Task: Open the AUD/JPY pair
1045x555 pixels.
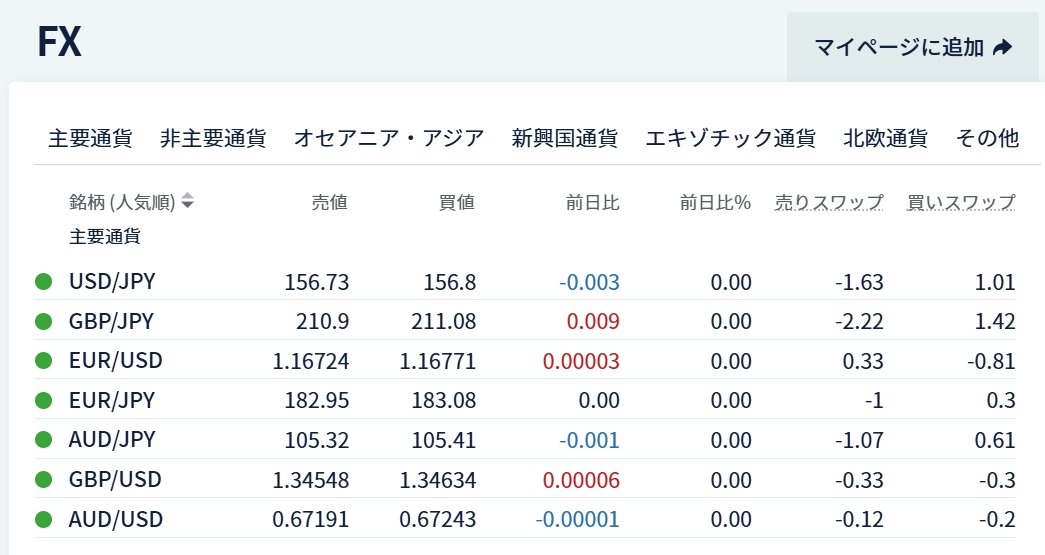Action: [112, 440]
